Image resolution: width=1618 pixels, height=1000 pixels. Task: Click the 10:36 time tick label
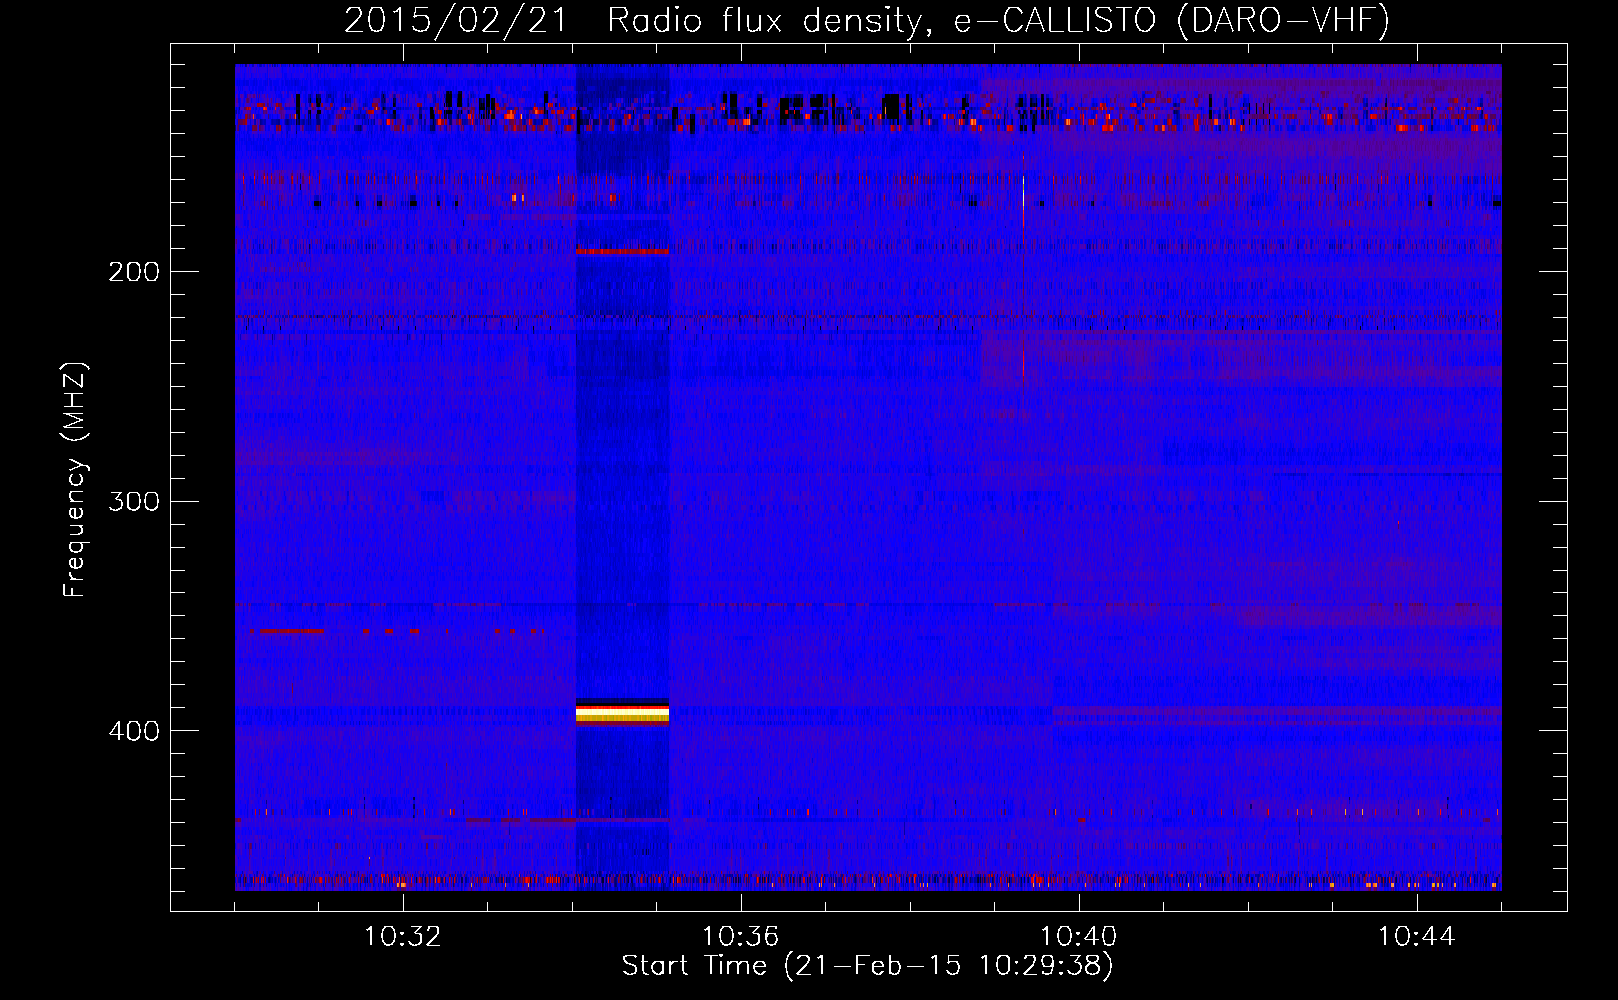pyautogui.click(x=741, y=937)
